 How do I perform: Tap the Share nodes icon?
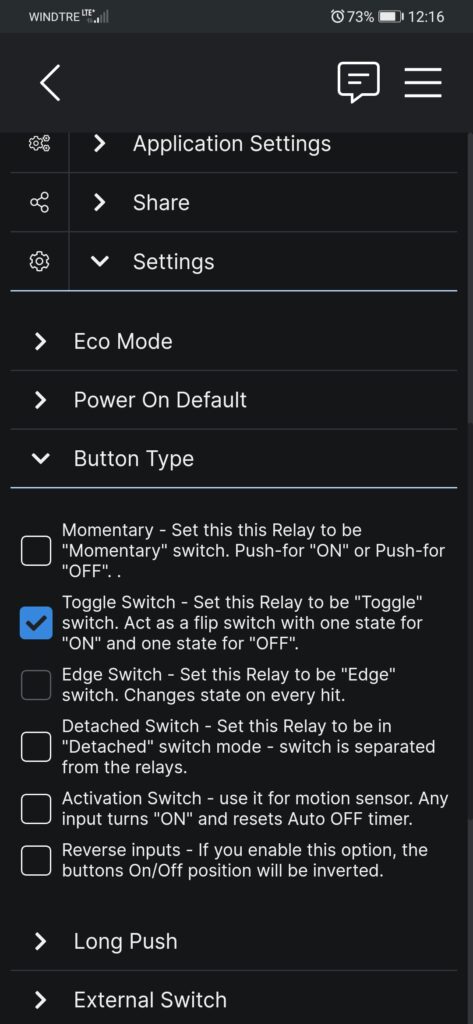click(40, 202)
